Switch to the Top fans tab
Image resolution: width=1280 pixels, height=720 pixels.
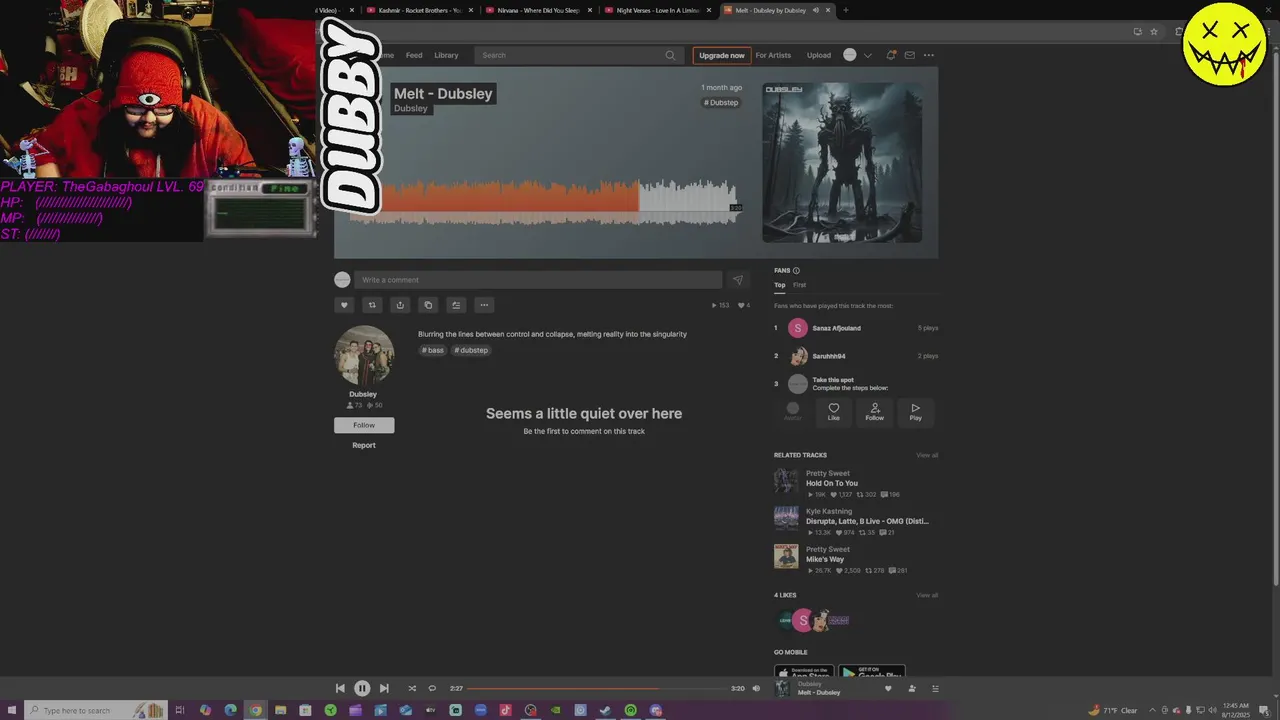point(779,285)
